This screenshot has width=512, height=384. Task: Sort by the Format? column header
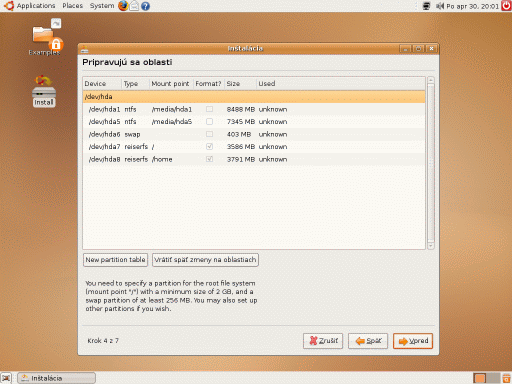pyautogui.click(x=209, y=84)
